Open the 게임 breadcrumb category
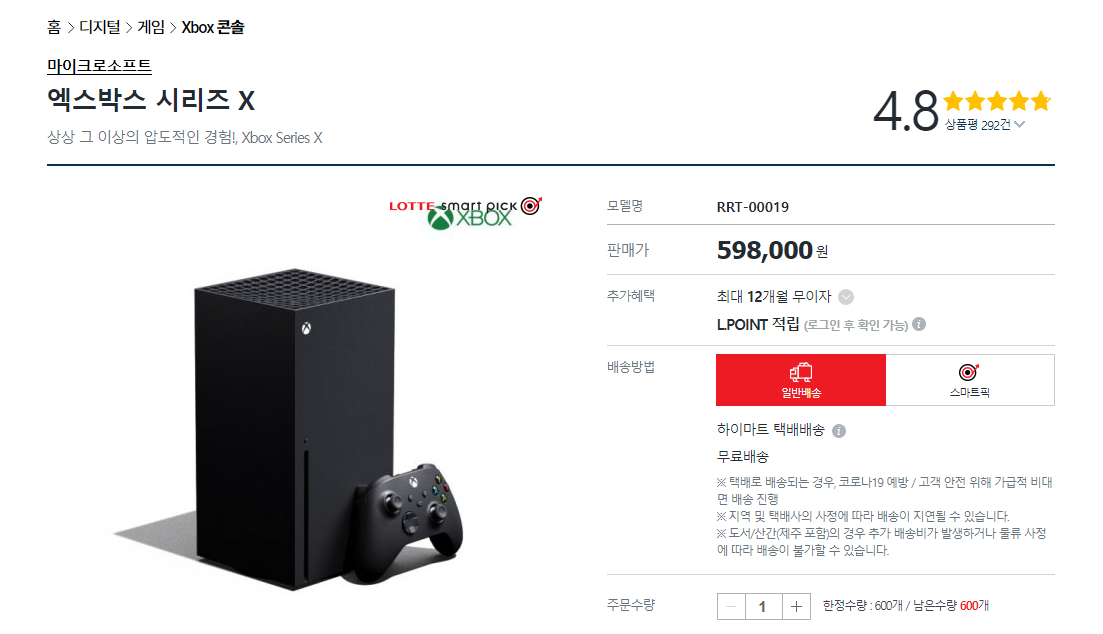The height and width of the screenshot is (634, 1103). tap(151, 27)
